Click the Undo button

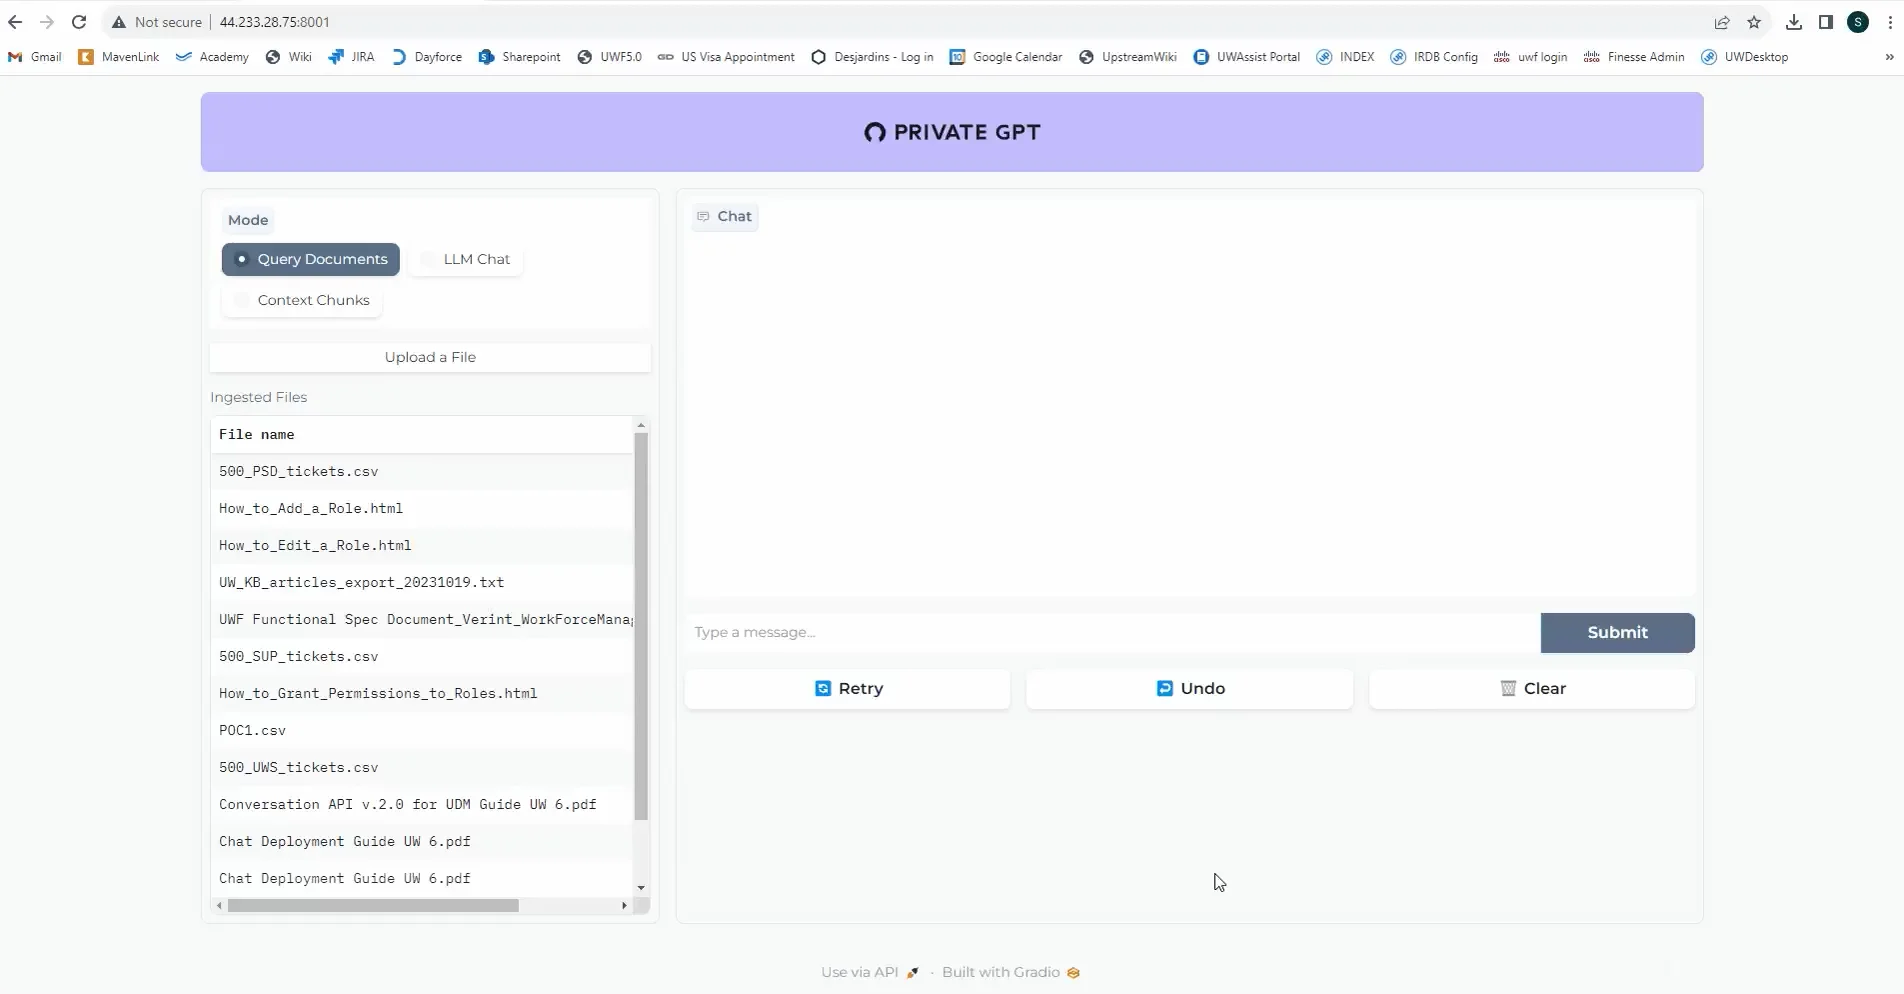[1189, 688]
